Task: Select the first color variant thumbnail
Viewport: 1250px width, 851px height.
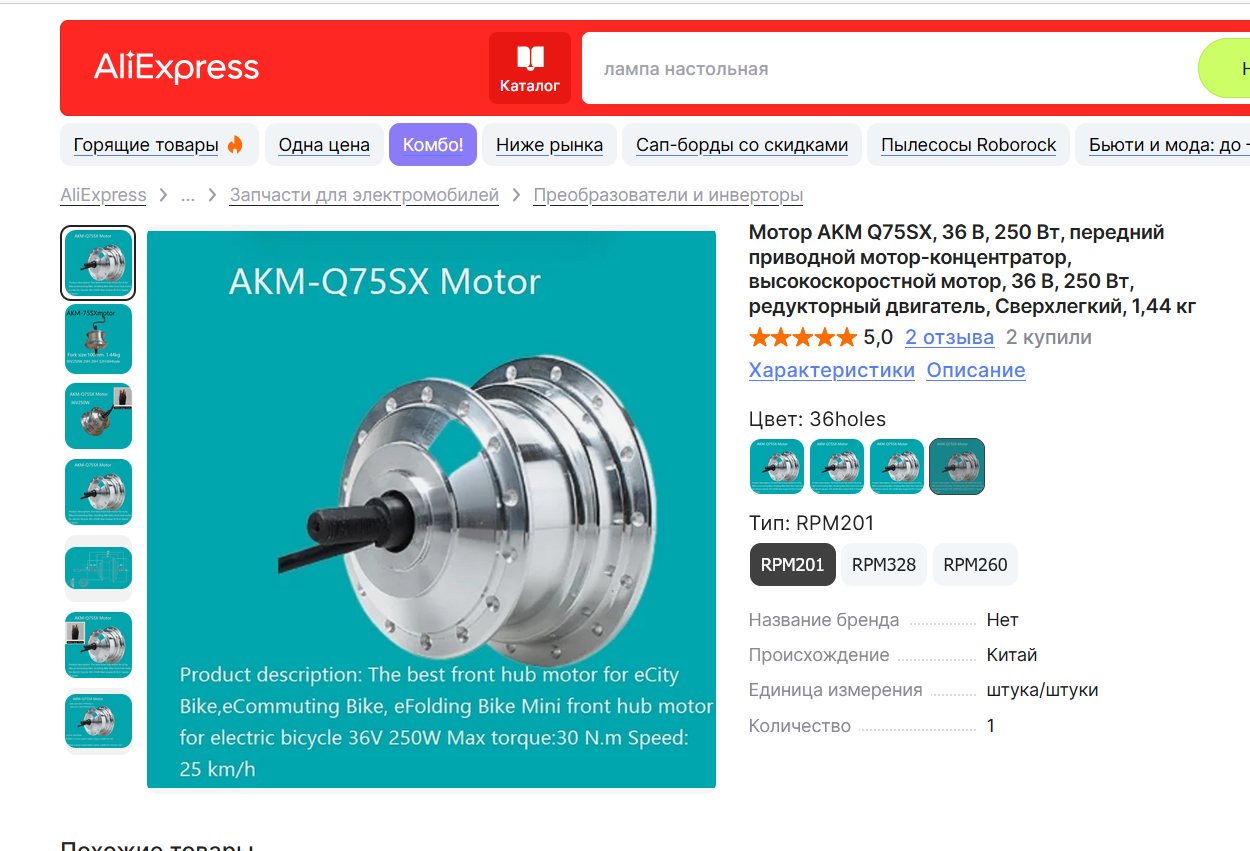Action: (777, 466)
